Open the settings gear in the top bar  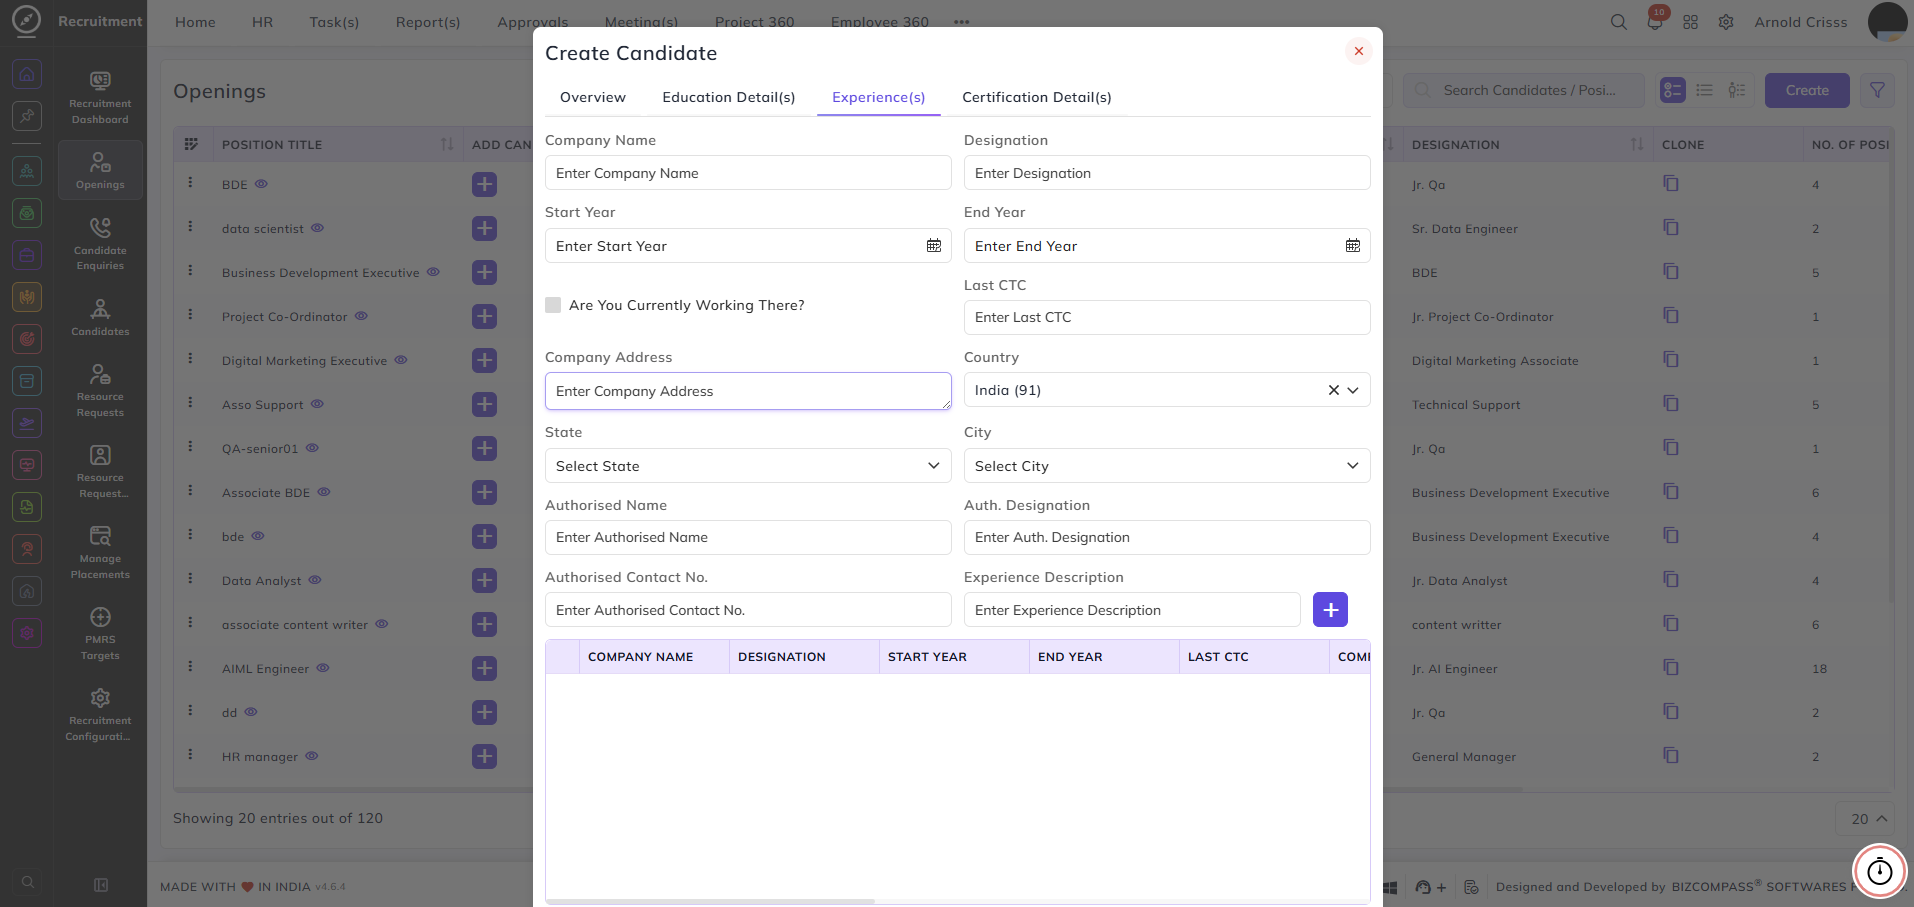[1726, 22]
